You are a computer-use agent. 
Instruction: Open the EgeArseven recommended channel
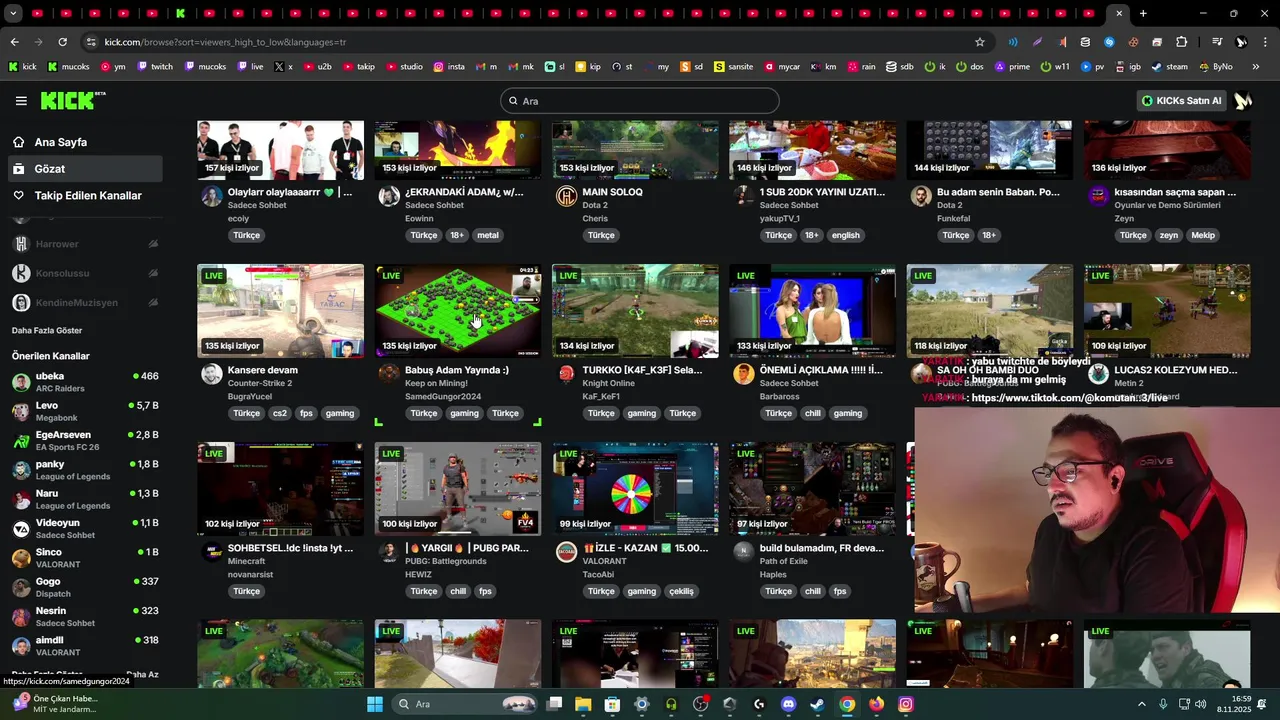pos(85,441)
